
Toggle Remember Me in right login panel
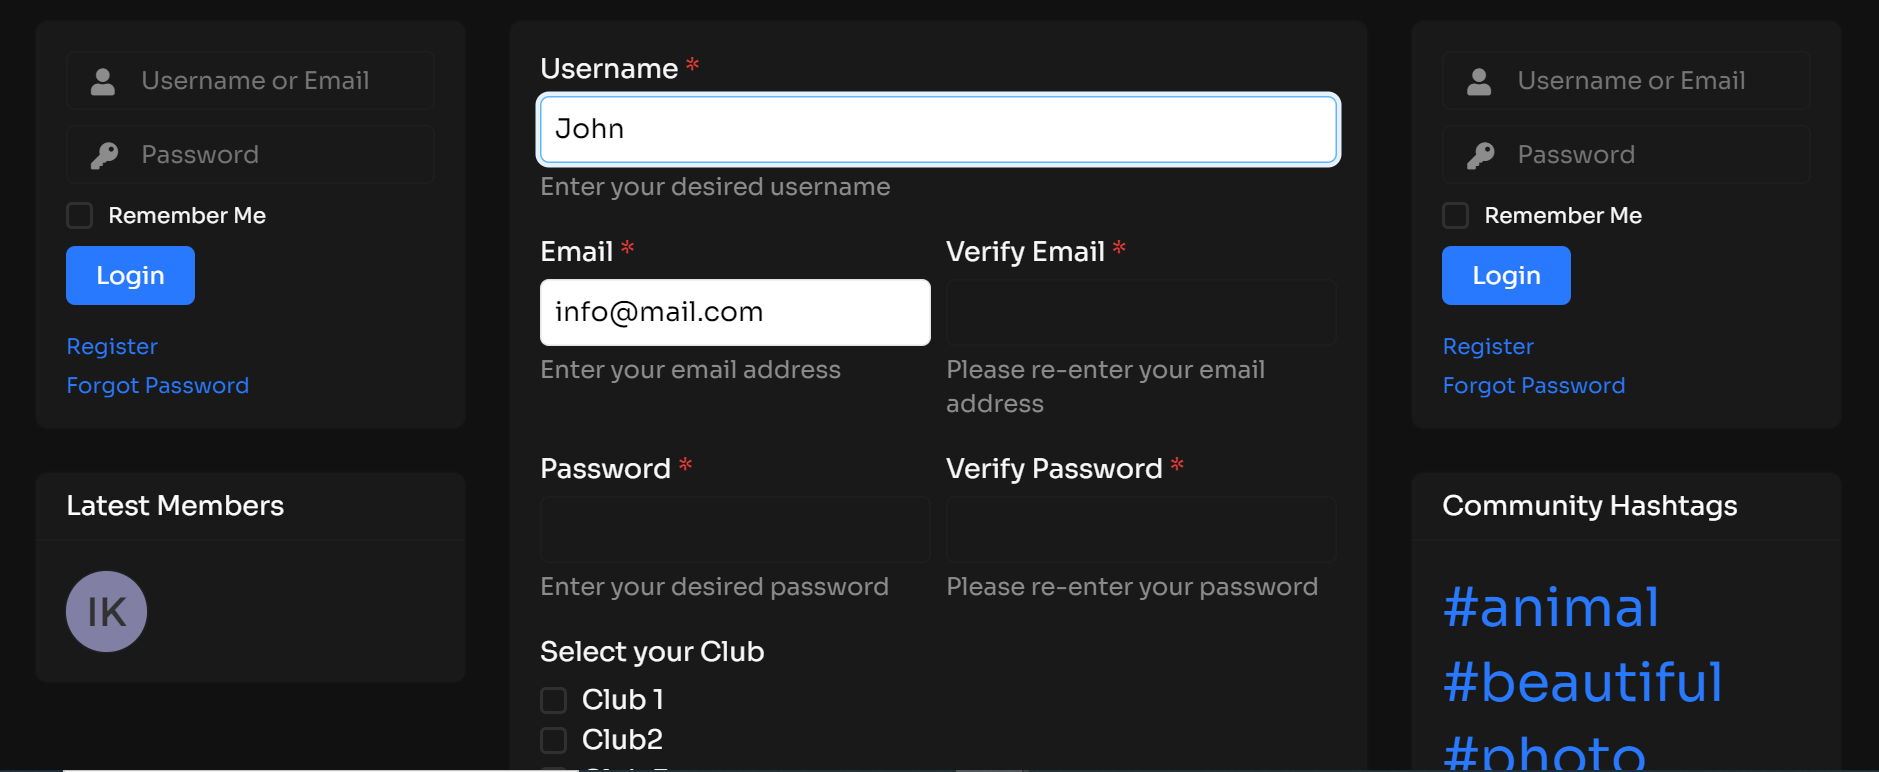pyautogui.click(x=1455, y=215)
